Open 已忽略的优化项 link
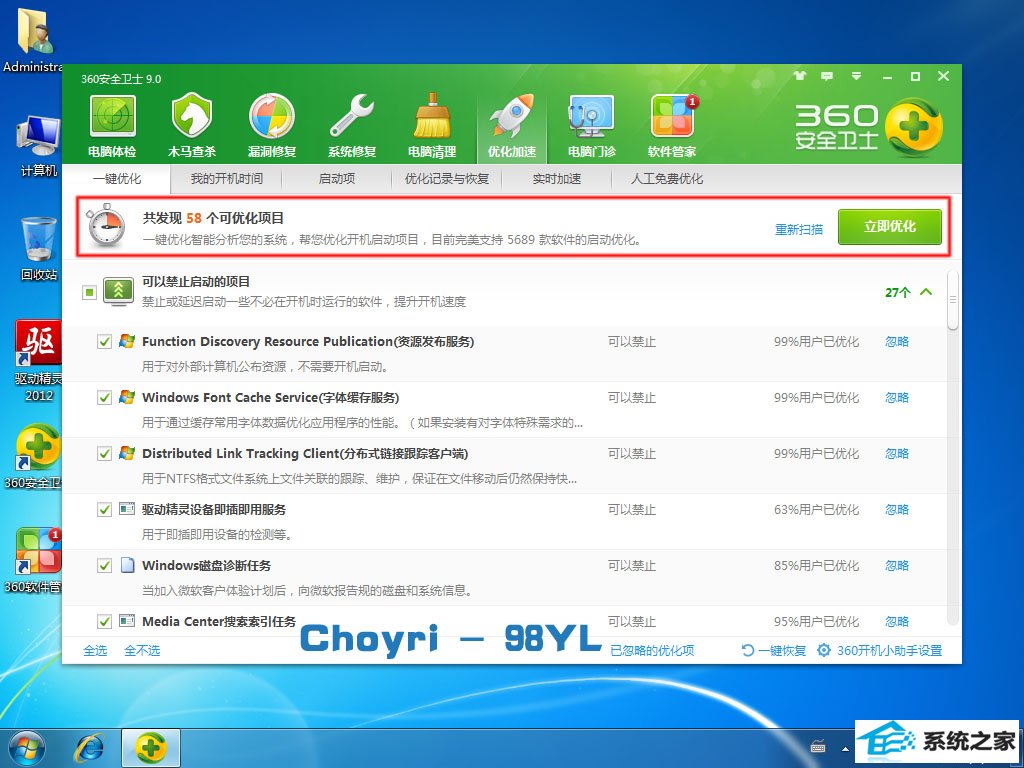This screenshot has width=1024, height=768. click(x=652, y=650)
